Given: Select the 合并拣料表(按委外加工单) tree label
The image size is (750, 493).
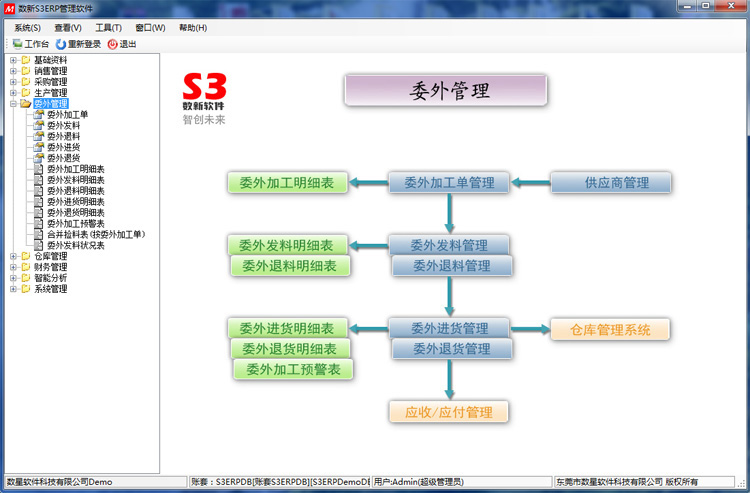Looking at the screenshot, I should pyautogui.click(x=96, y=234).
